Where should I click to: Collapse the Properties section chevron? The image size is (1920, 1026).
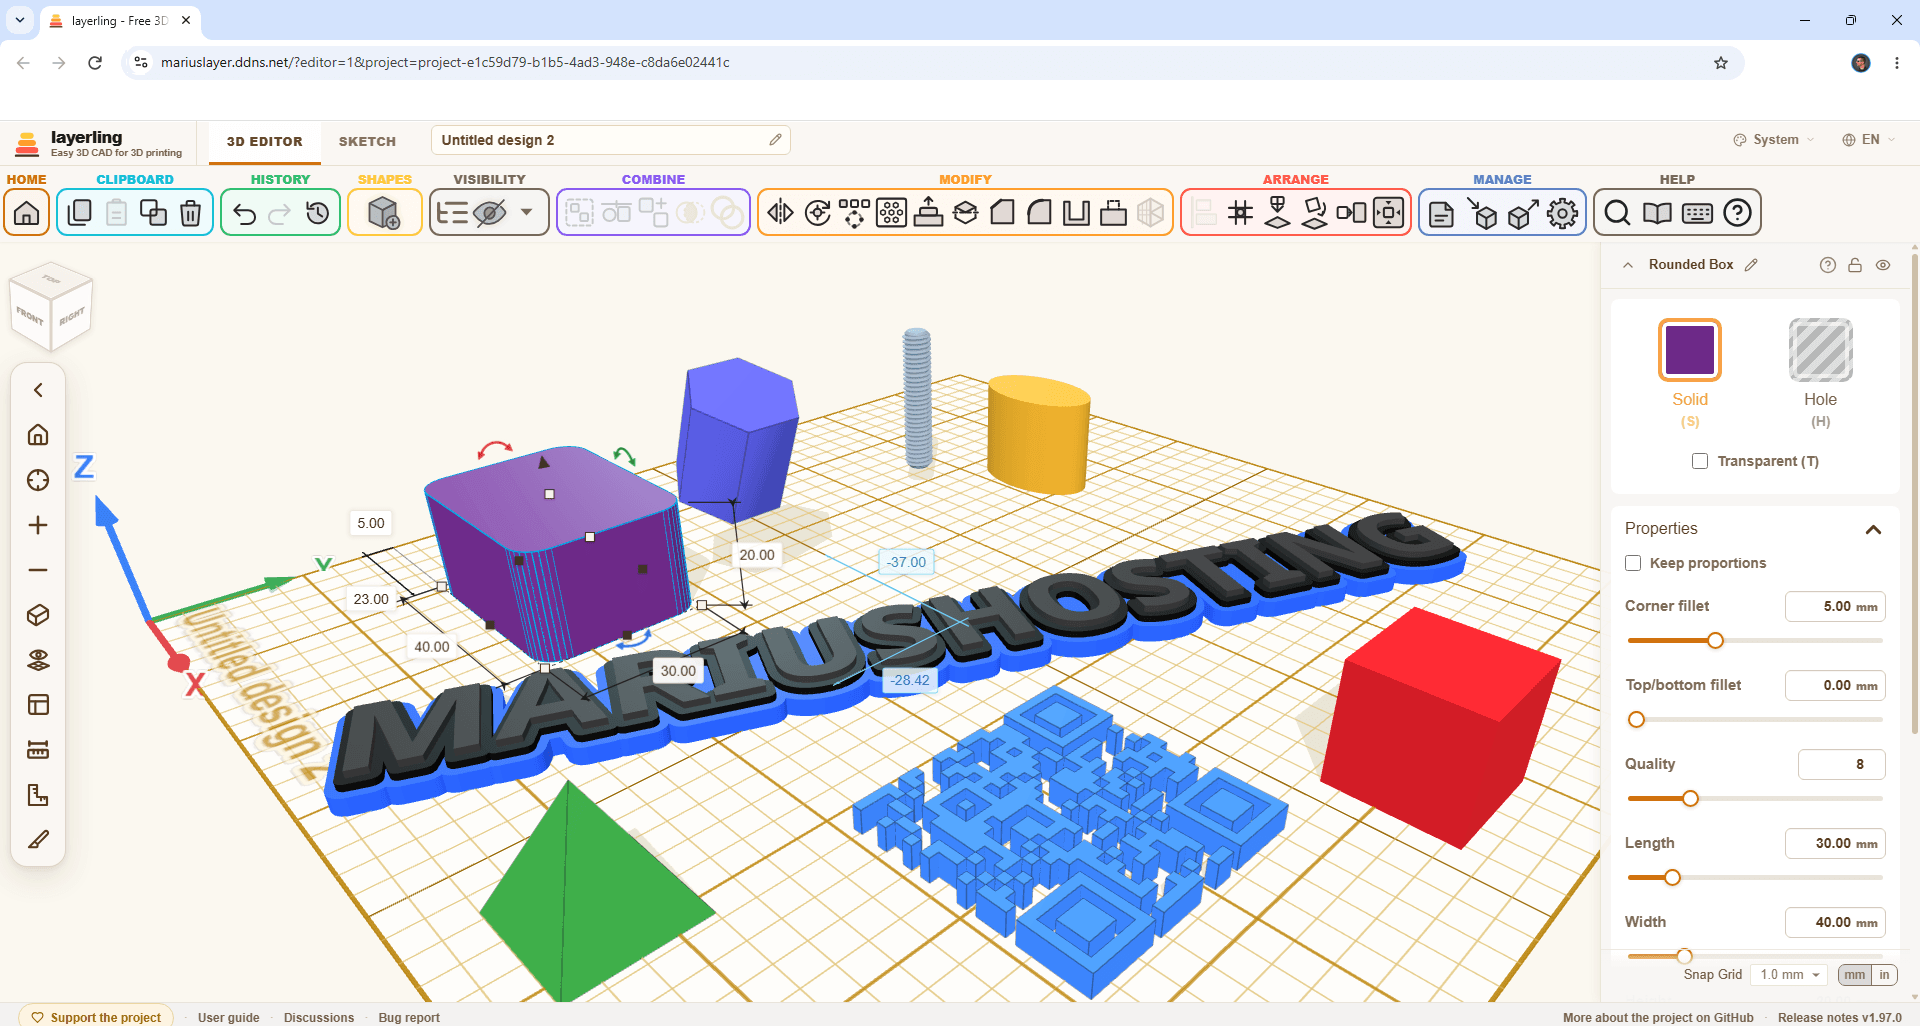coord(1874,529)
